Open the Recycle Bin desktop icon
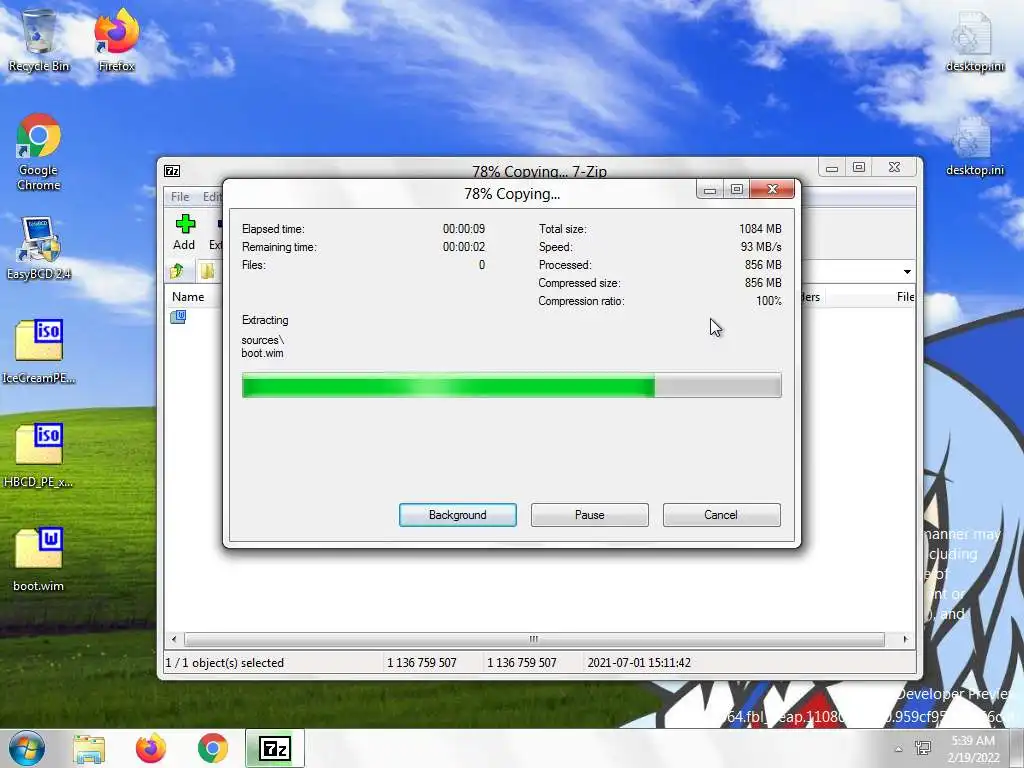The image size is (1024, 768). click(39, 39)
